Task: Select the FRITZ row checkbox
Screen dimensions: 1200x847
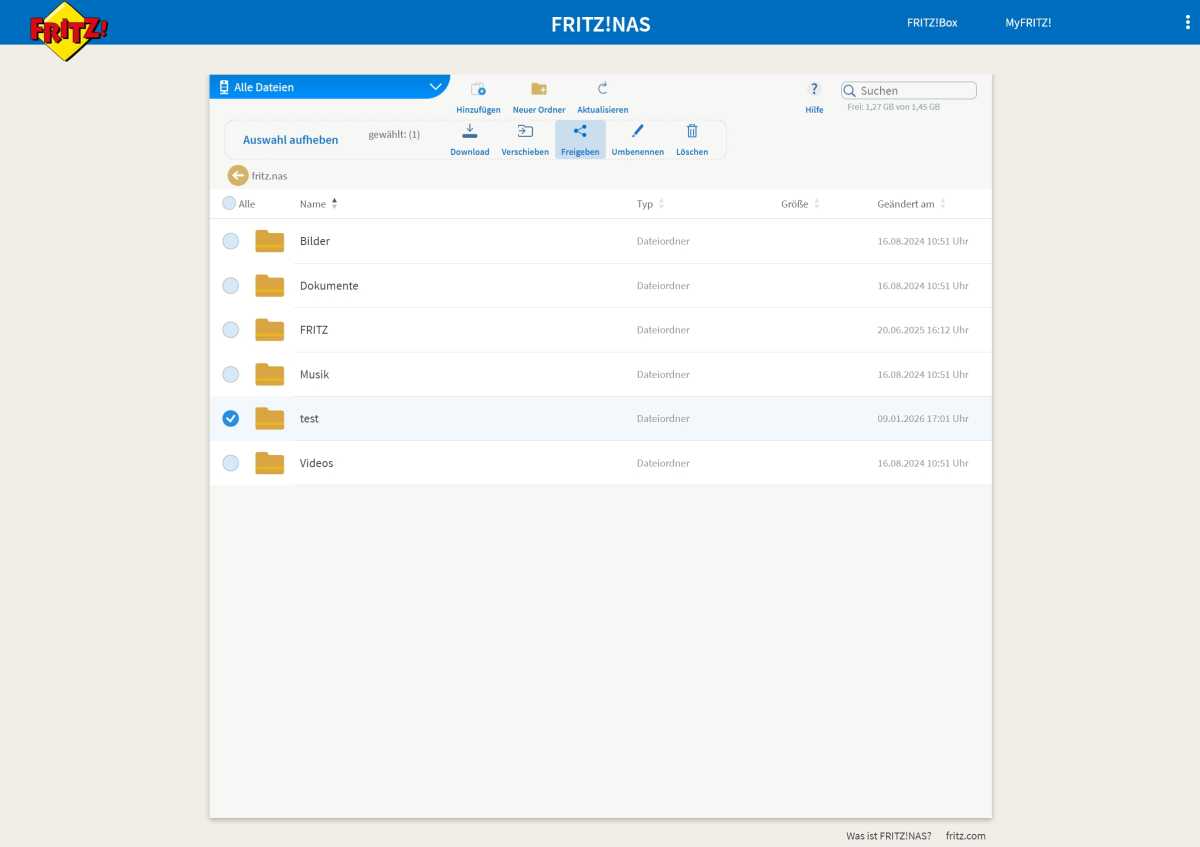Action: pyautogui.click(x=230, y=329)
